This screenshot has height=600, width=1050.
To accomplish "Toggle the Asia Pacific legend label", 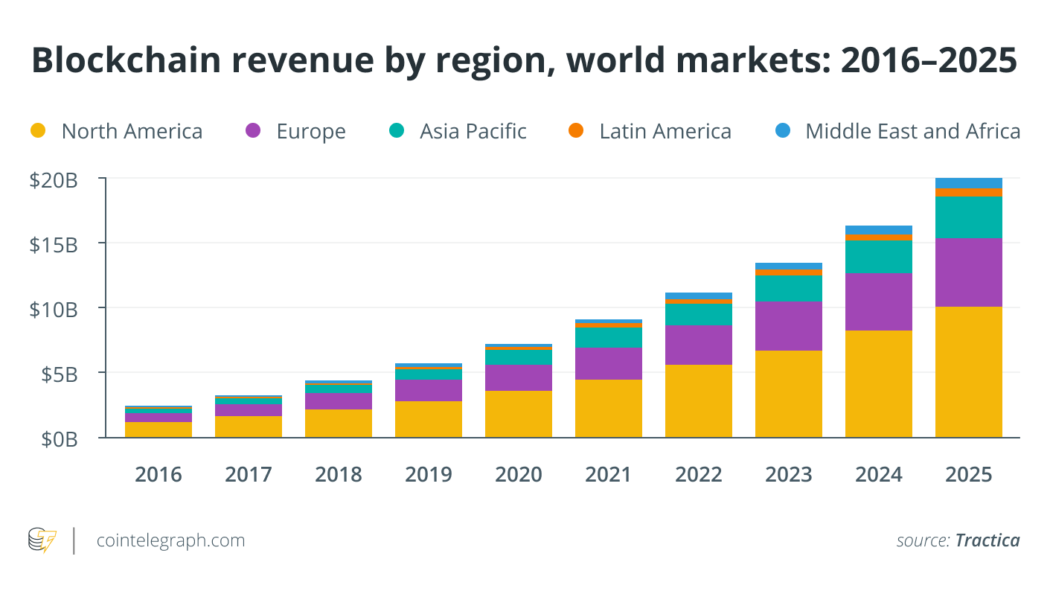I will (x=473, y=131).
